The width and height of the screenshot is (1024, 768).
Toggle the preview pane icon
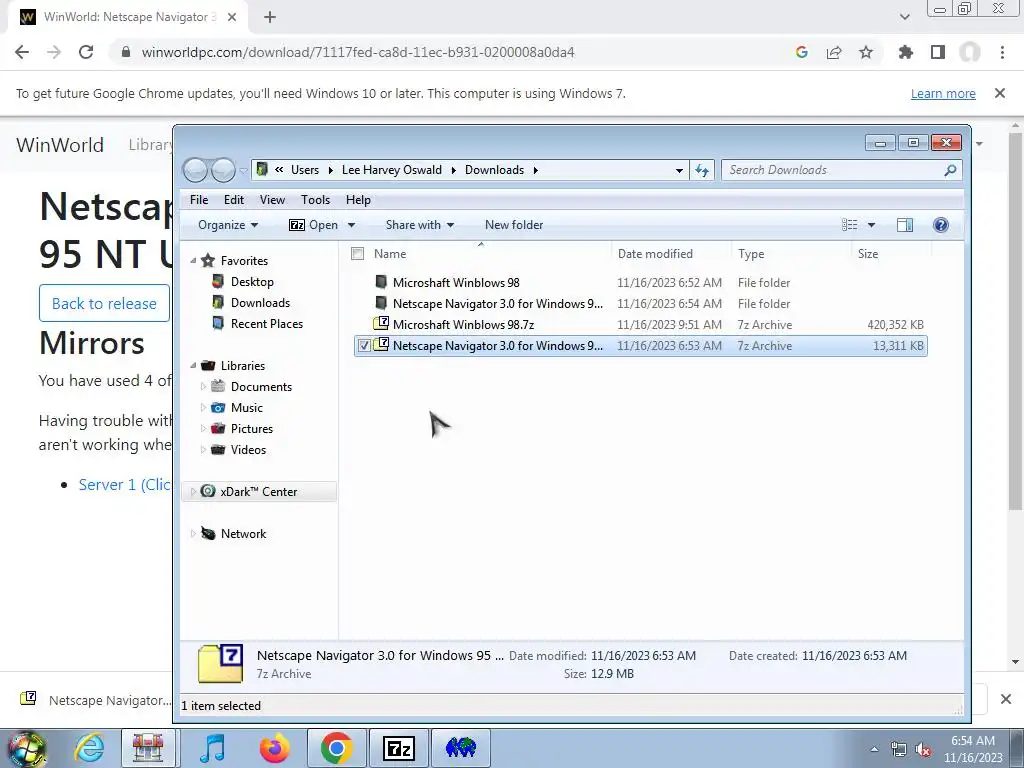[904, 225]
